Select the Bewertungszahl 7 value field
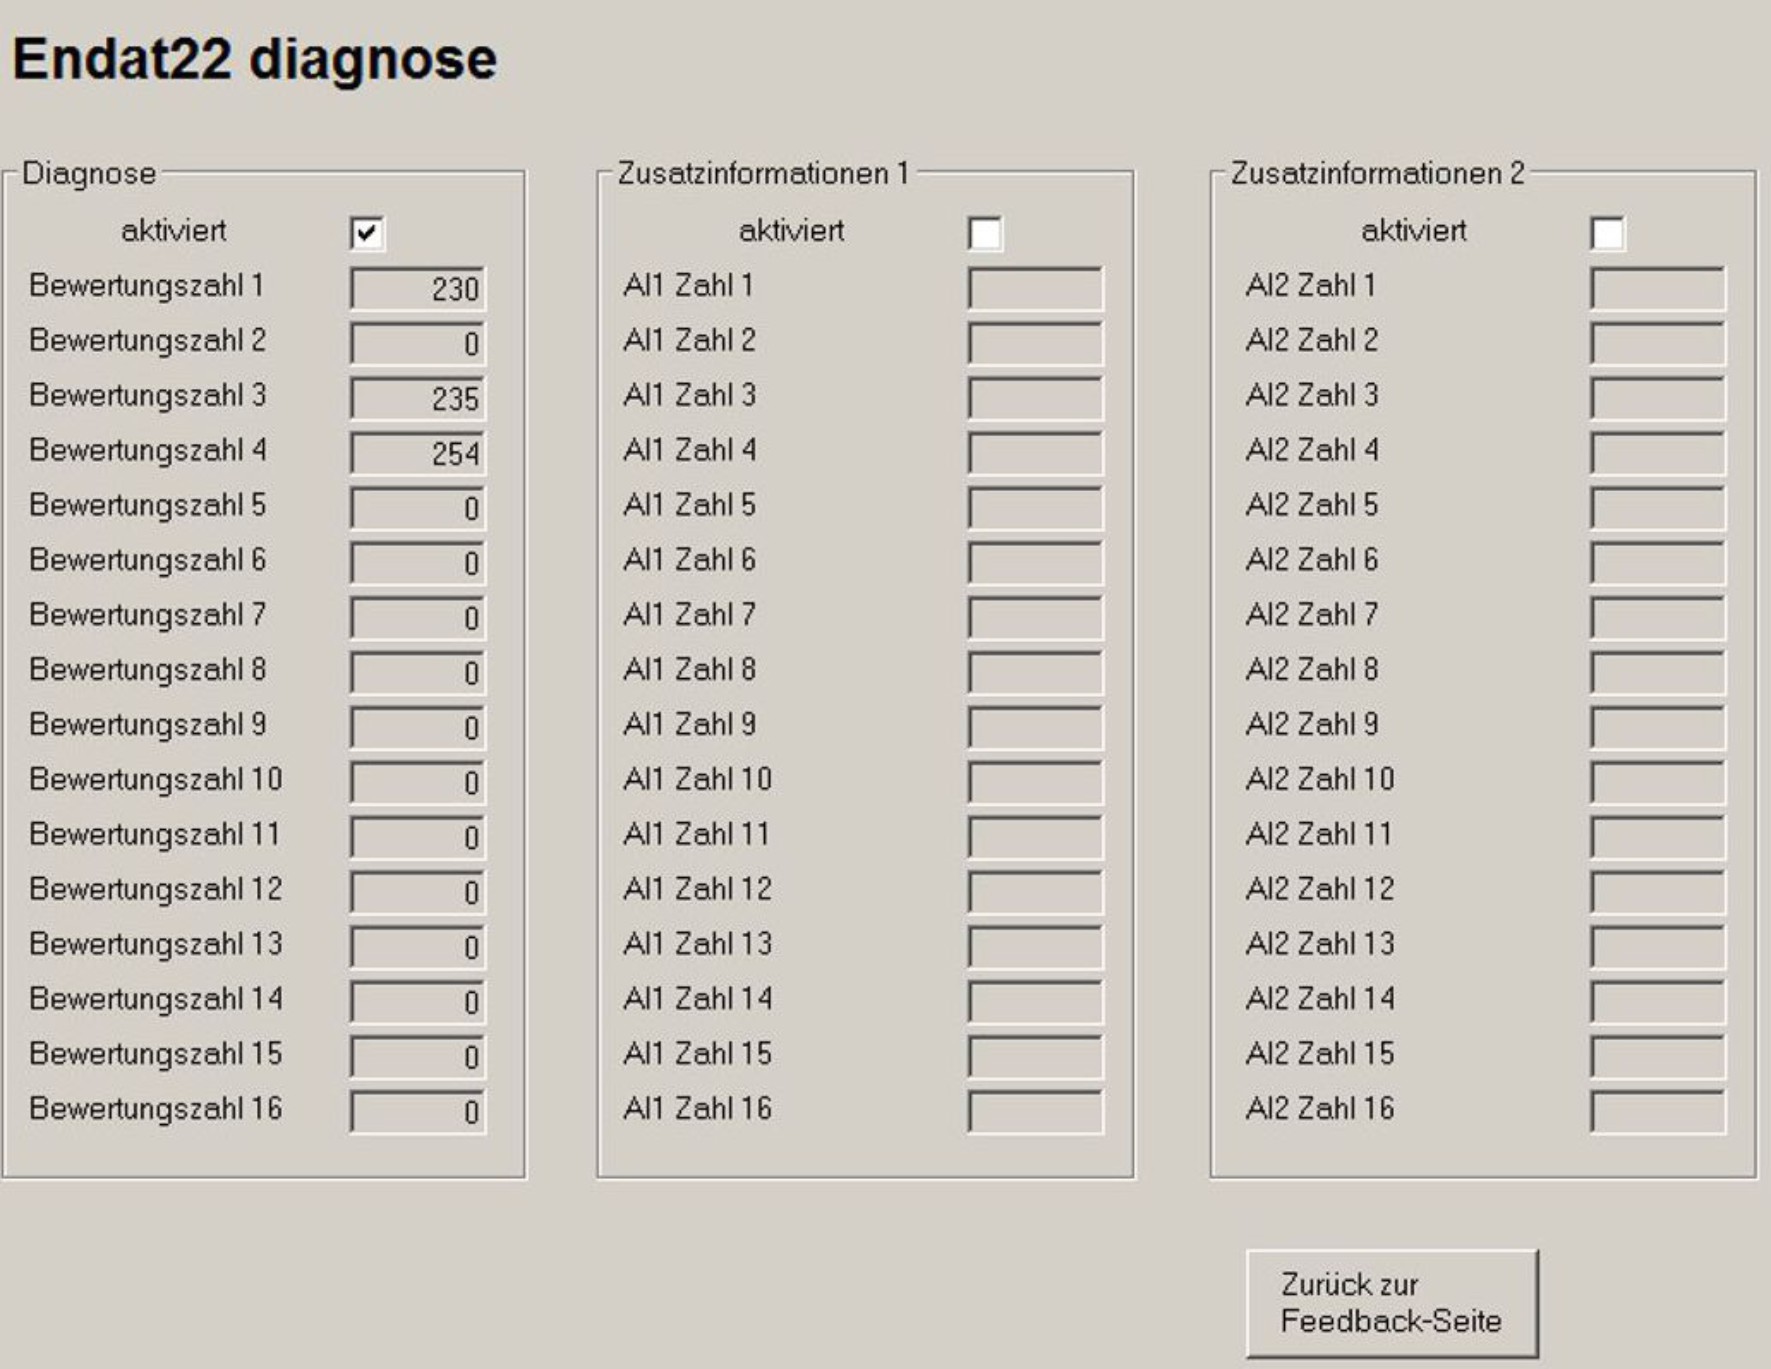Screen dimensions: 1771x1369 coord(418,618)
